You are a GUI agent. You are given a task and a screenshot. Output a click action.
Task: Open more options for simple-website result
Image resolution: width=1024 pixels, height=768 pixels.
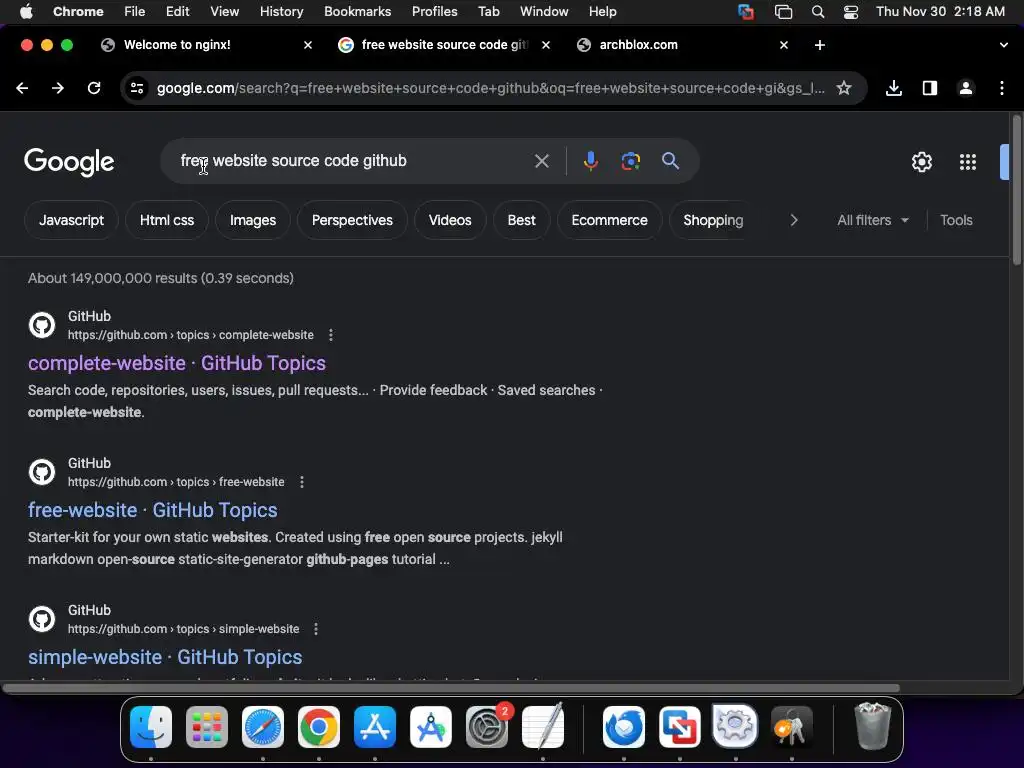point(316,629)
